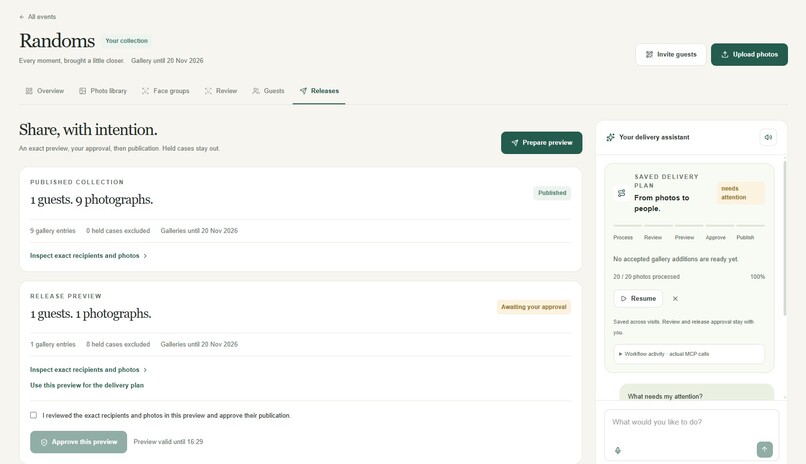
Task: Select the Releases tab
Action: click(319, 91)
